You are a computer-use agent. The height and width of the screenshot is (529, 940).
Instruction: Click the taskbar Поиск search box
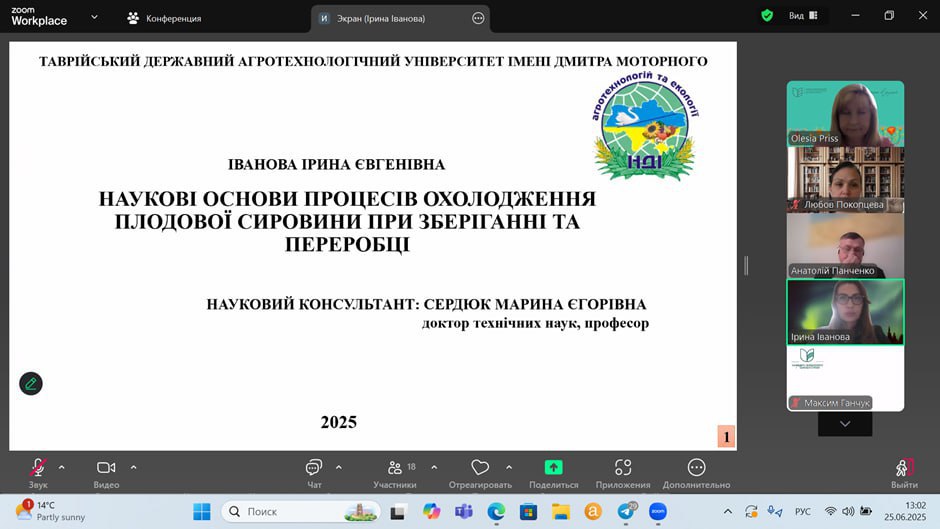(301, 512)
